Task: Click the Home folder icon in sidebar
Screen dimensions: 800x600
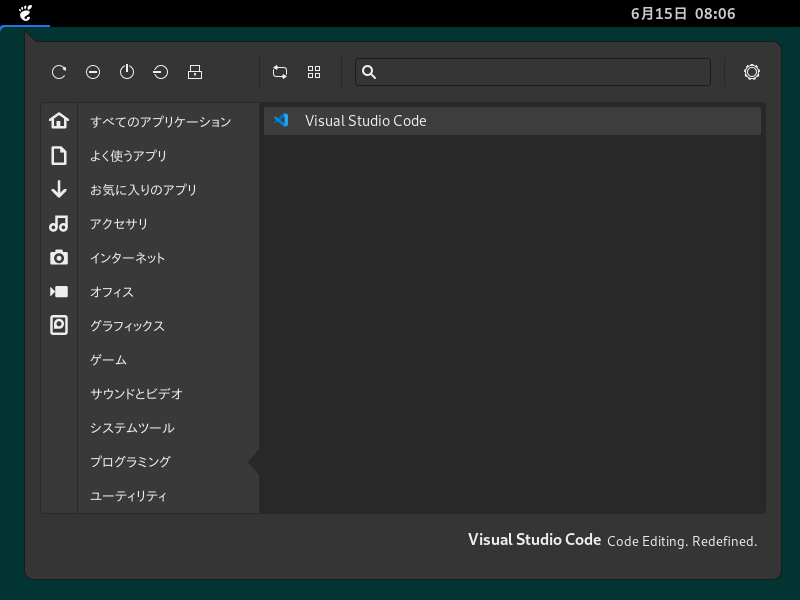Action: 59,120
